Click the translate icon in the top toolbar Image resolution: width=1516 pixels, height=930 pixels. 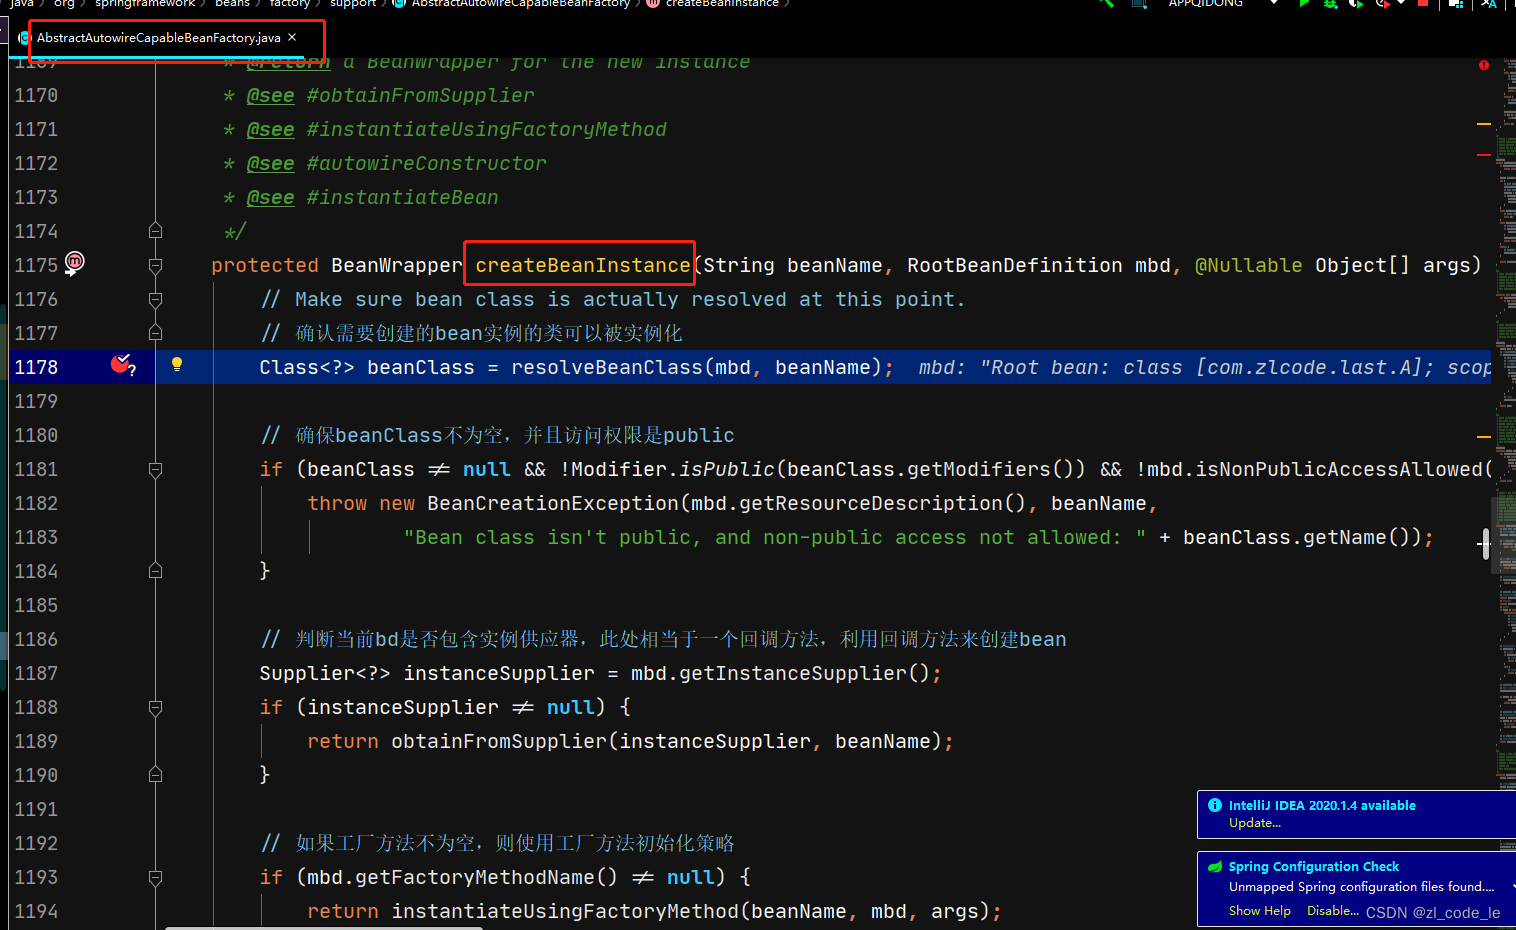(x=1489, y=3)
